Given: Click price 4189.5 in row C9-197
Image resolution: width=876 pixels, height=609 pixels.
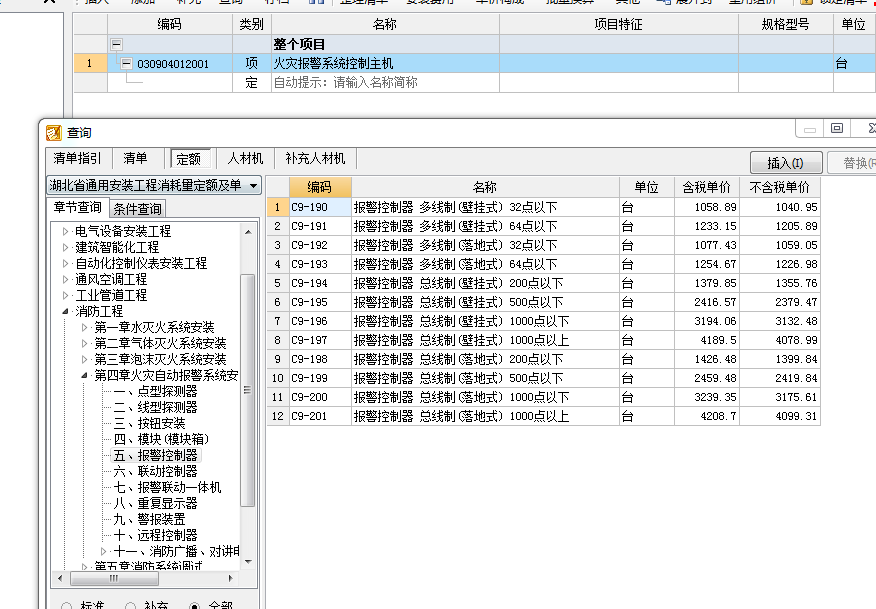Looking at the screenshot, I should click(707, 340).
